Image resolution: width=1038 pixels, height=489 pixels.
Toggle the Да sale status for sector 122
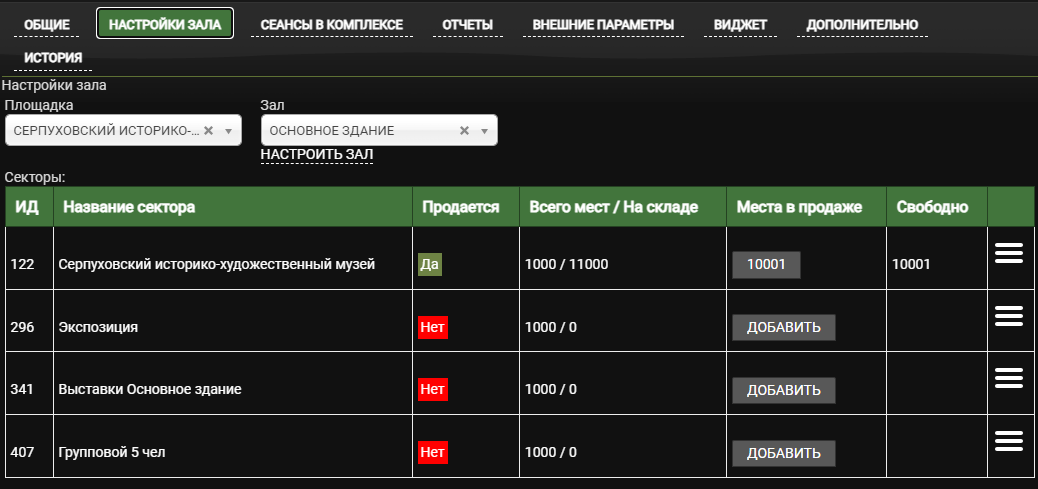pyautogui.click(x=430, y=264)
